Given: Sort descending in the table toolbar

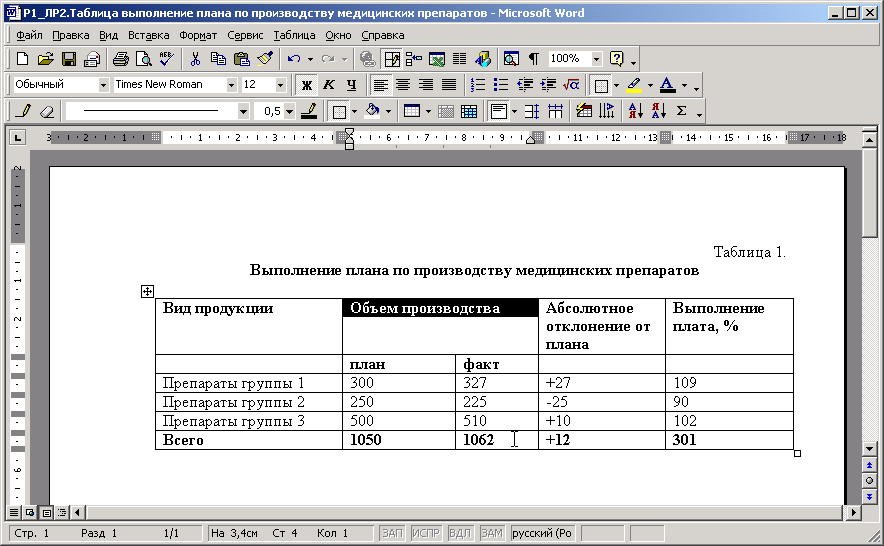Looking at the screenshot, I should tap(658, 111).
